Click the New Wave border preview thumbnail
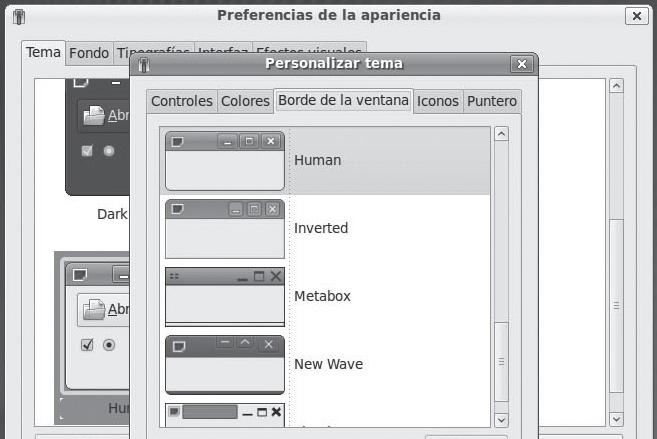This screenshot has width=657, height=439. click(225, 364)
